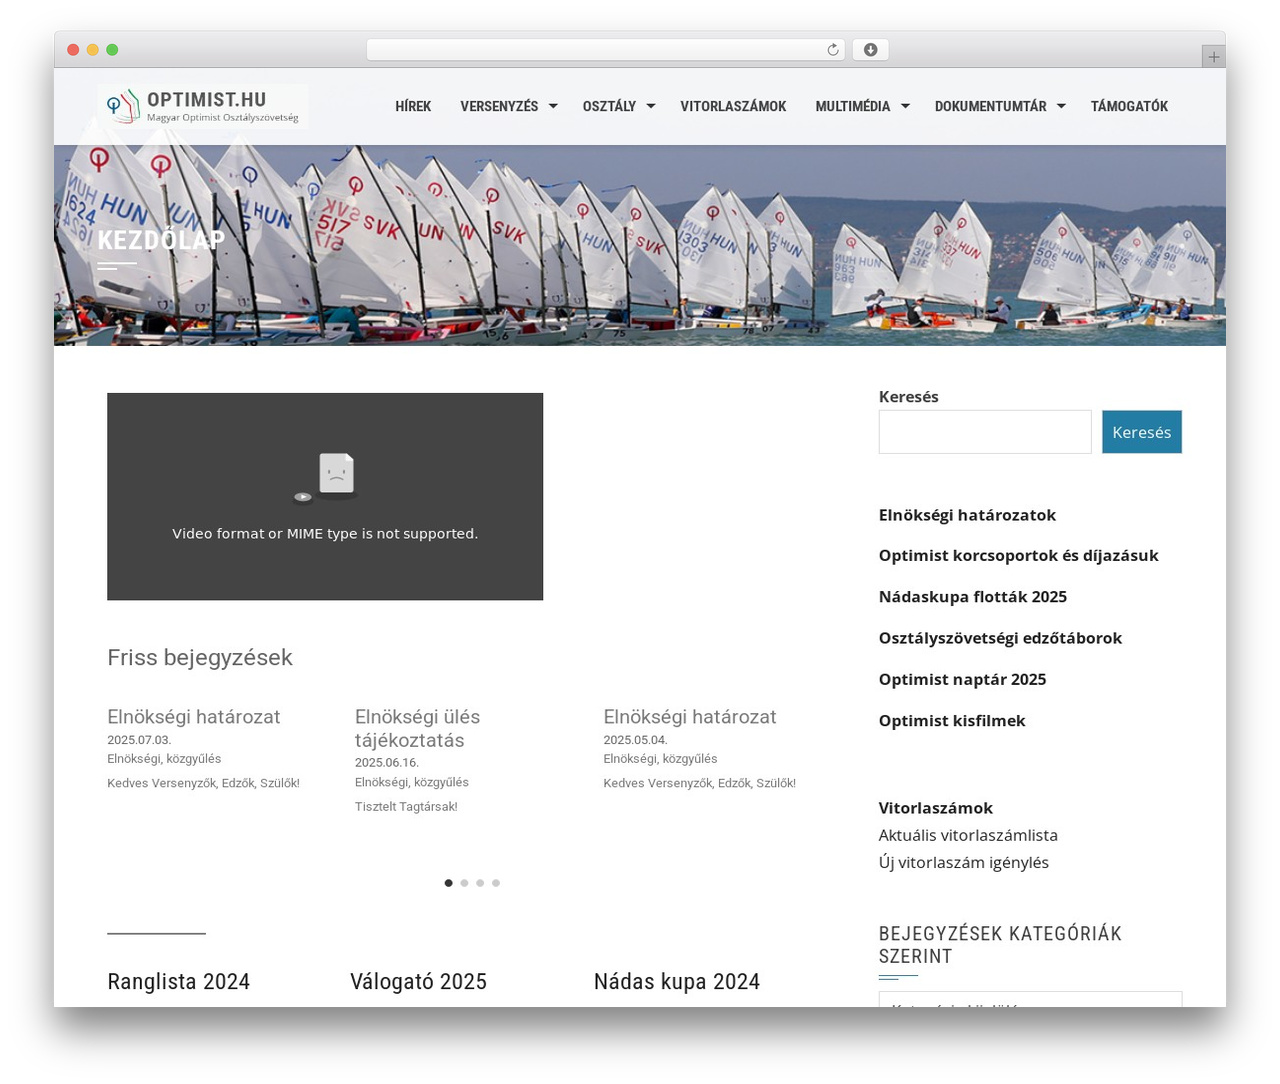Open the Dokumentumtár menu item

tap(990, 106)
